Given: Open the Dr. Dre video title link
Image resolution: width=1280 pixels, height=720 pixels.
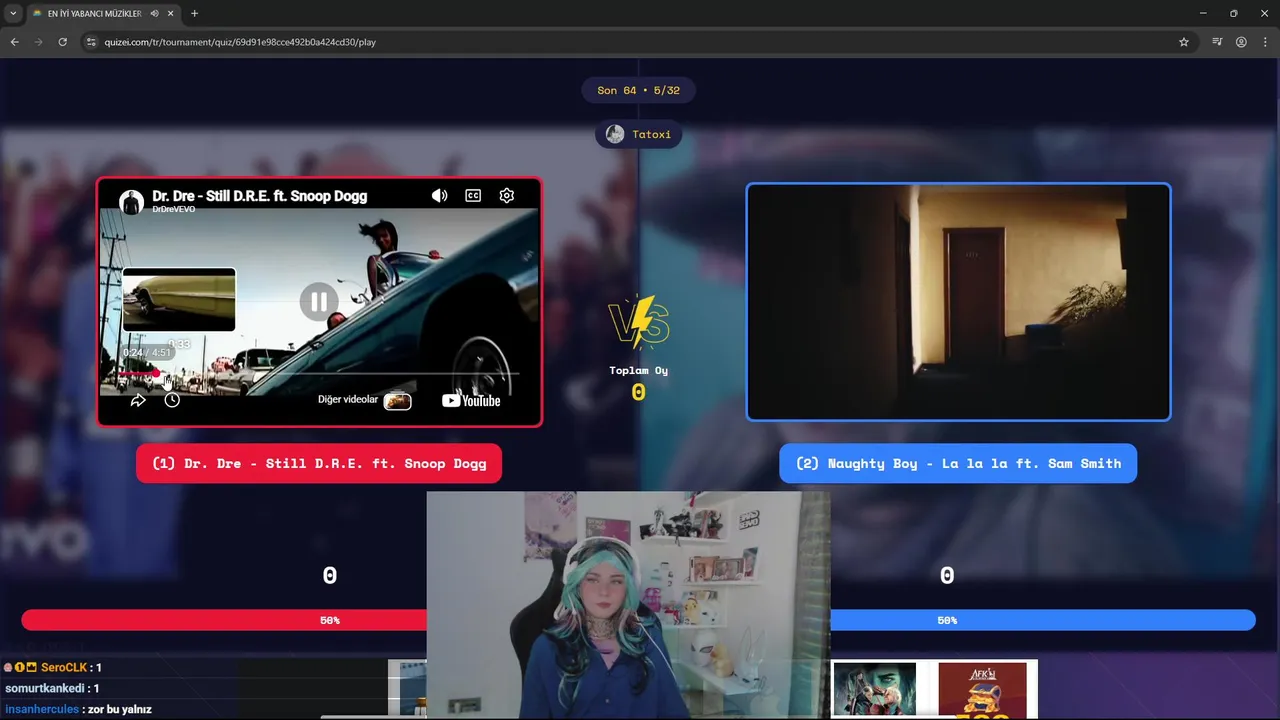Looking at the screenshot, I should pyautogui.click(x=259, y=196).
